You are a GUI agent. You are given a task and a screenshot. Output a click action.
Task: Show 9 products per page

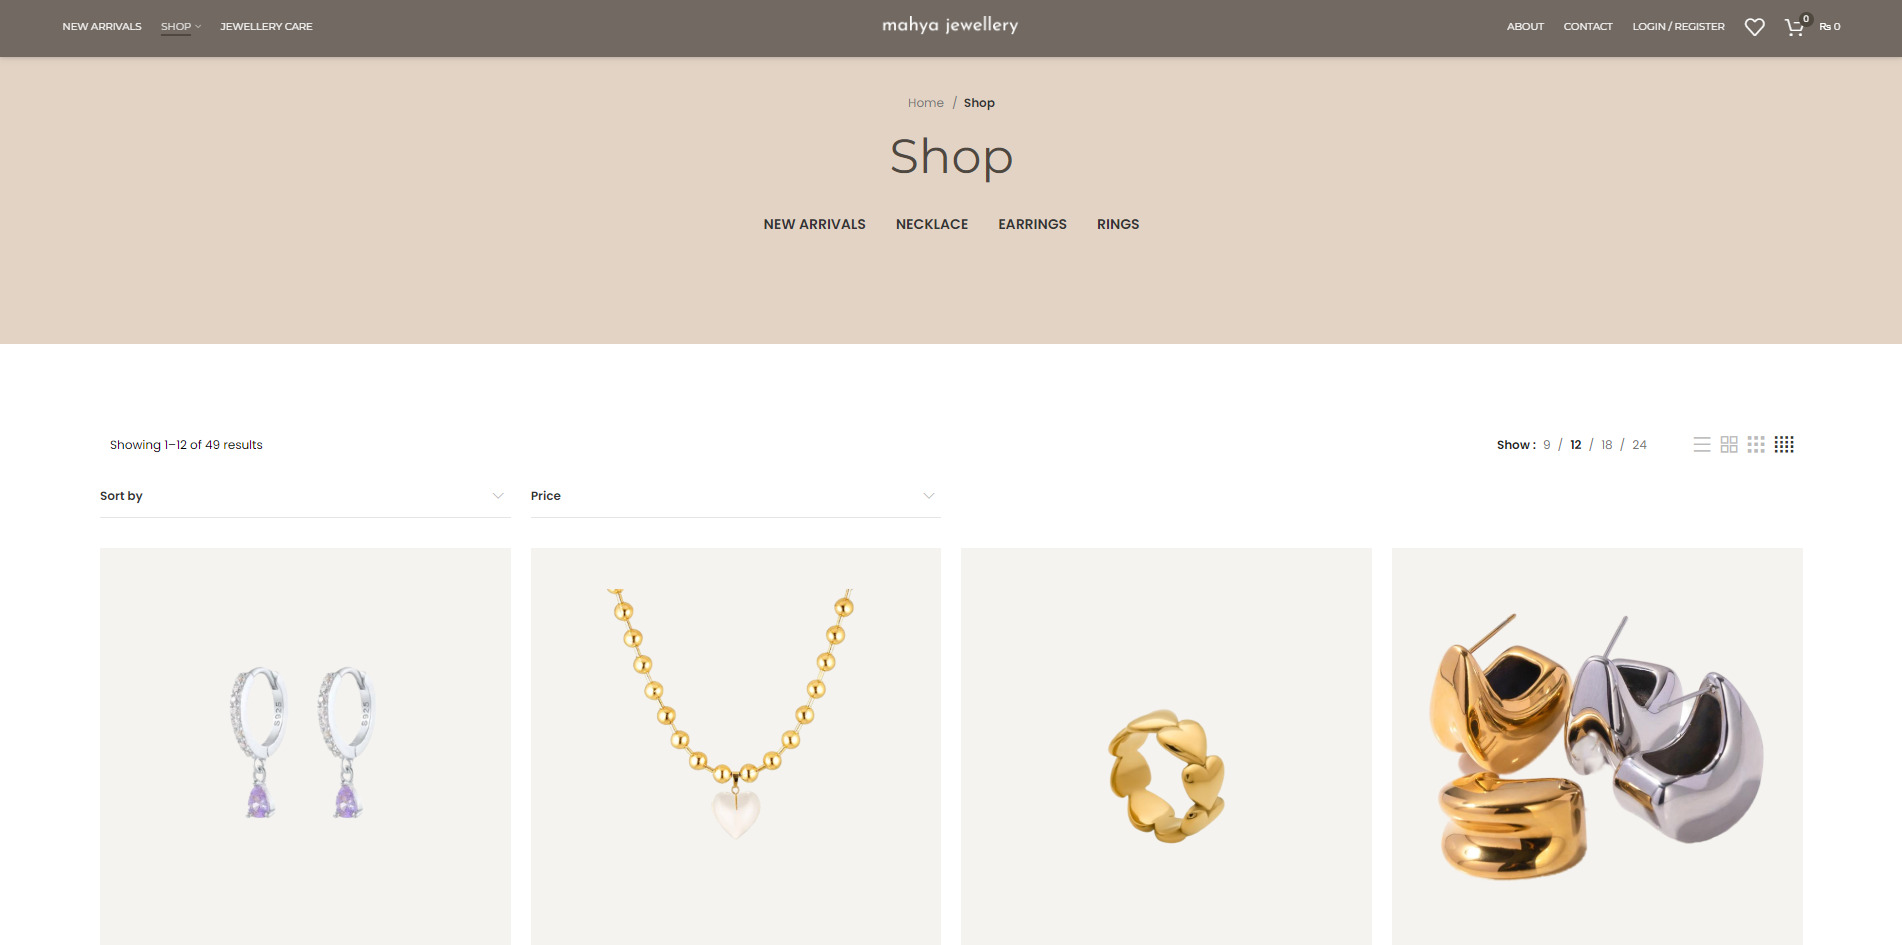[1547, 445]
